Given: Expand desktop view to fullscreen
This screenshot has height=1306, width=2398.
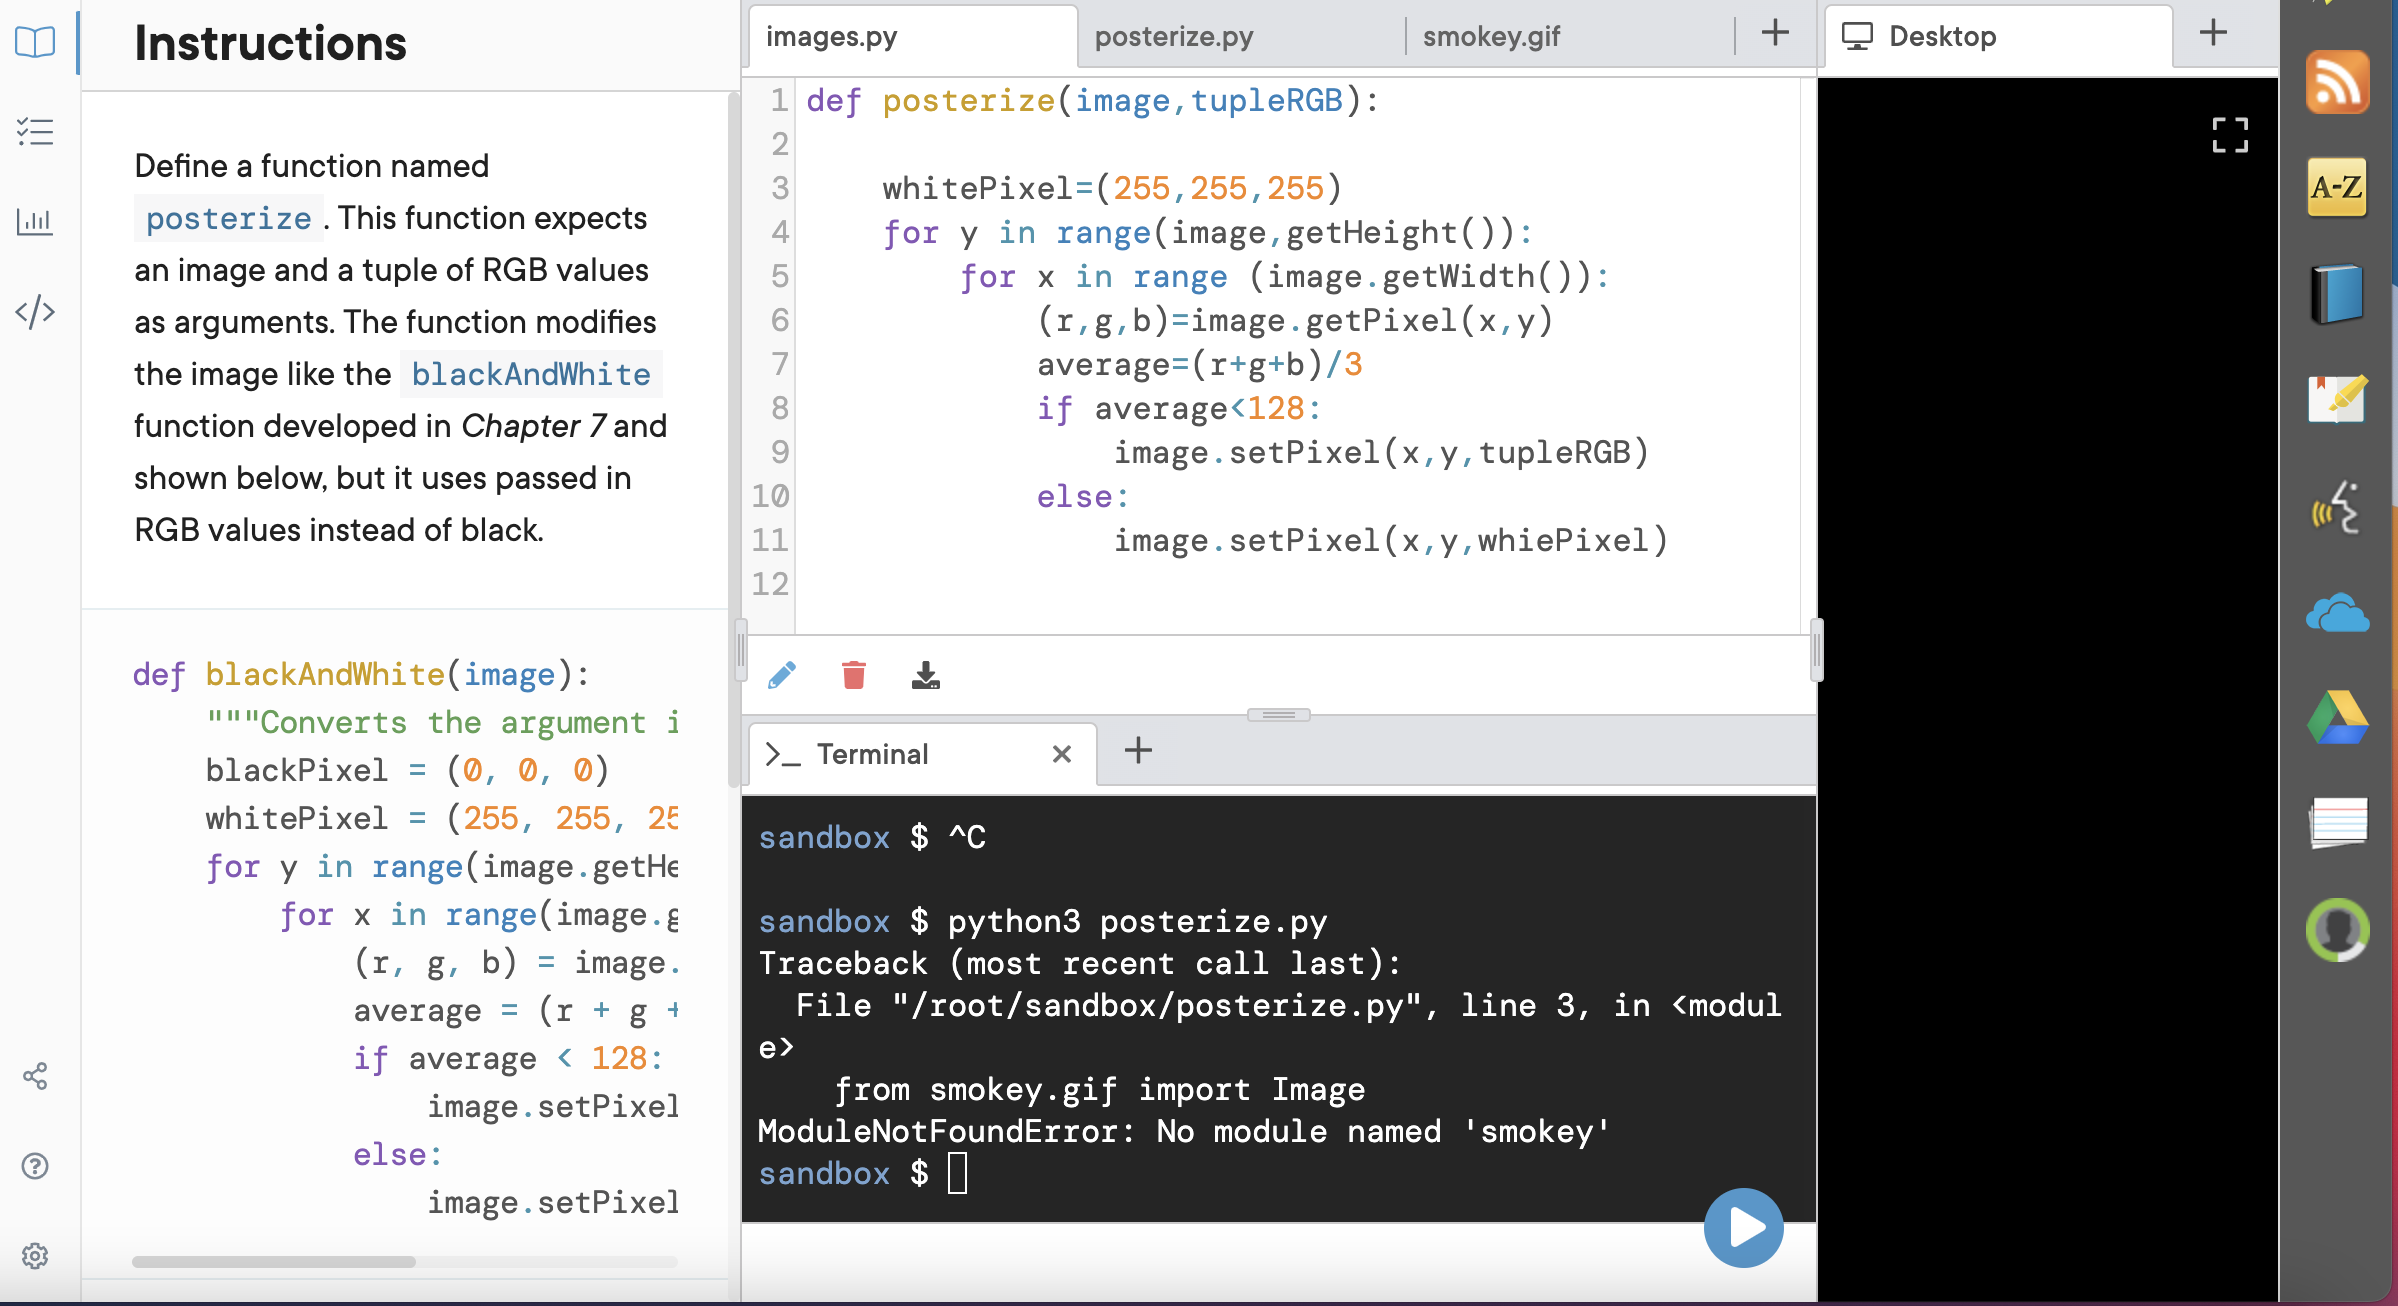Looking at the screenshot, I should point(2229,135).
